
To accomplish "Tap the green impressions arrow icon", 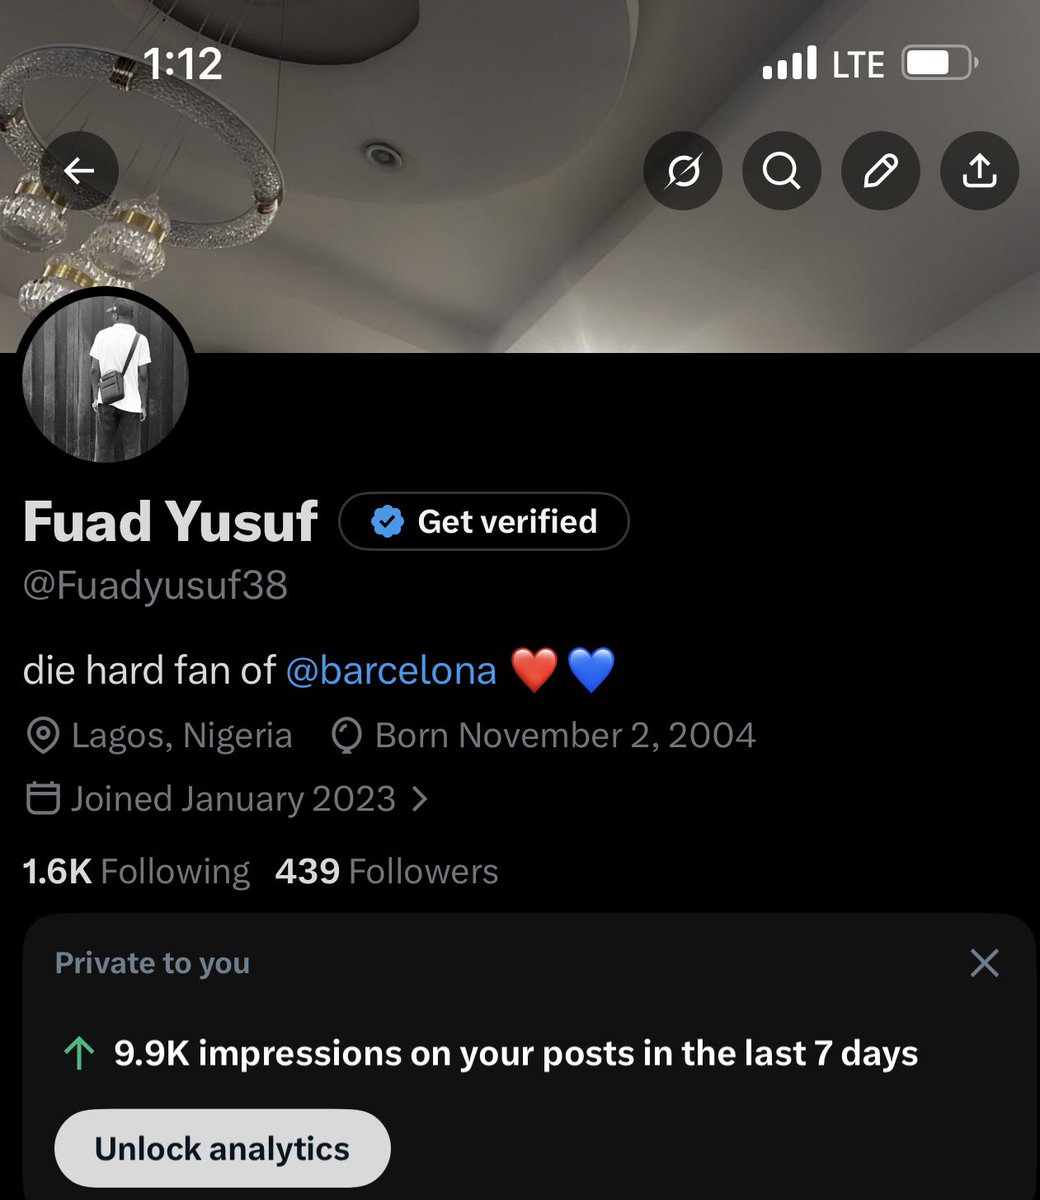I will tap(78, 1054).
